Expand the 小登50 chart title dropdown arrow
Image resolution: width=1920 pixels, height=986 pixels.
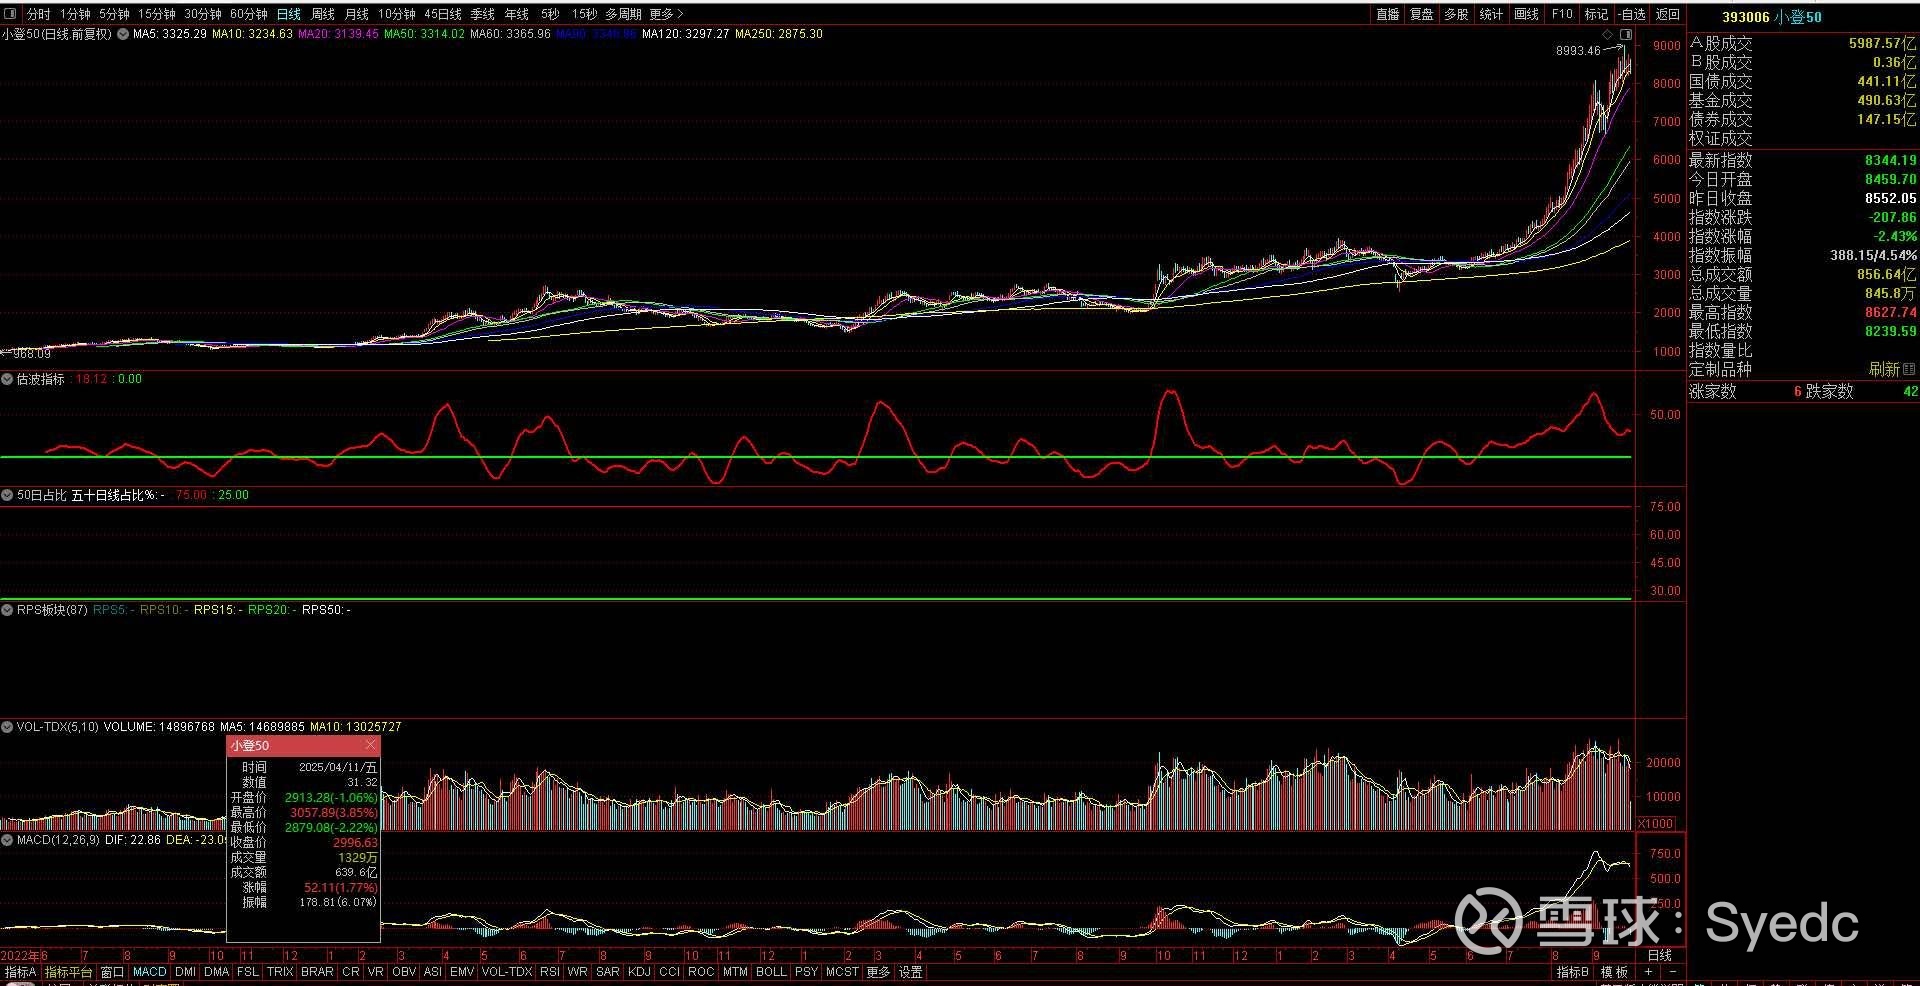point(122,34)
